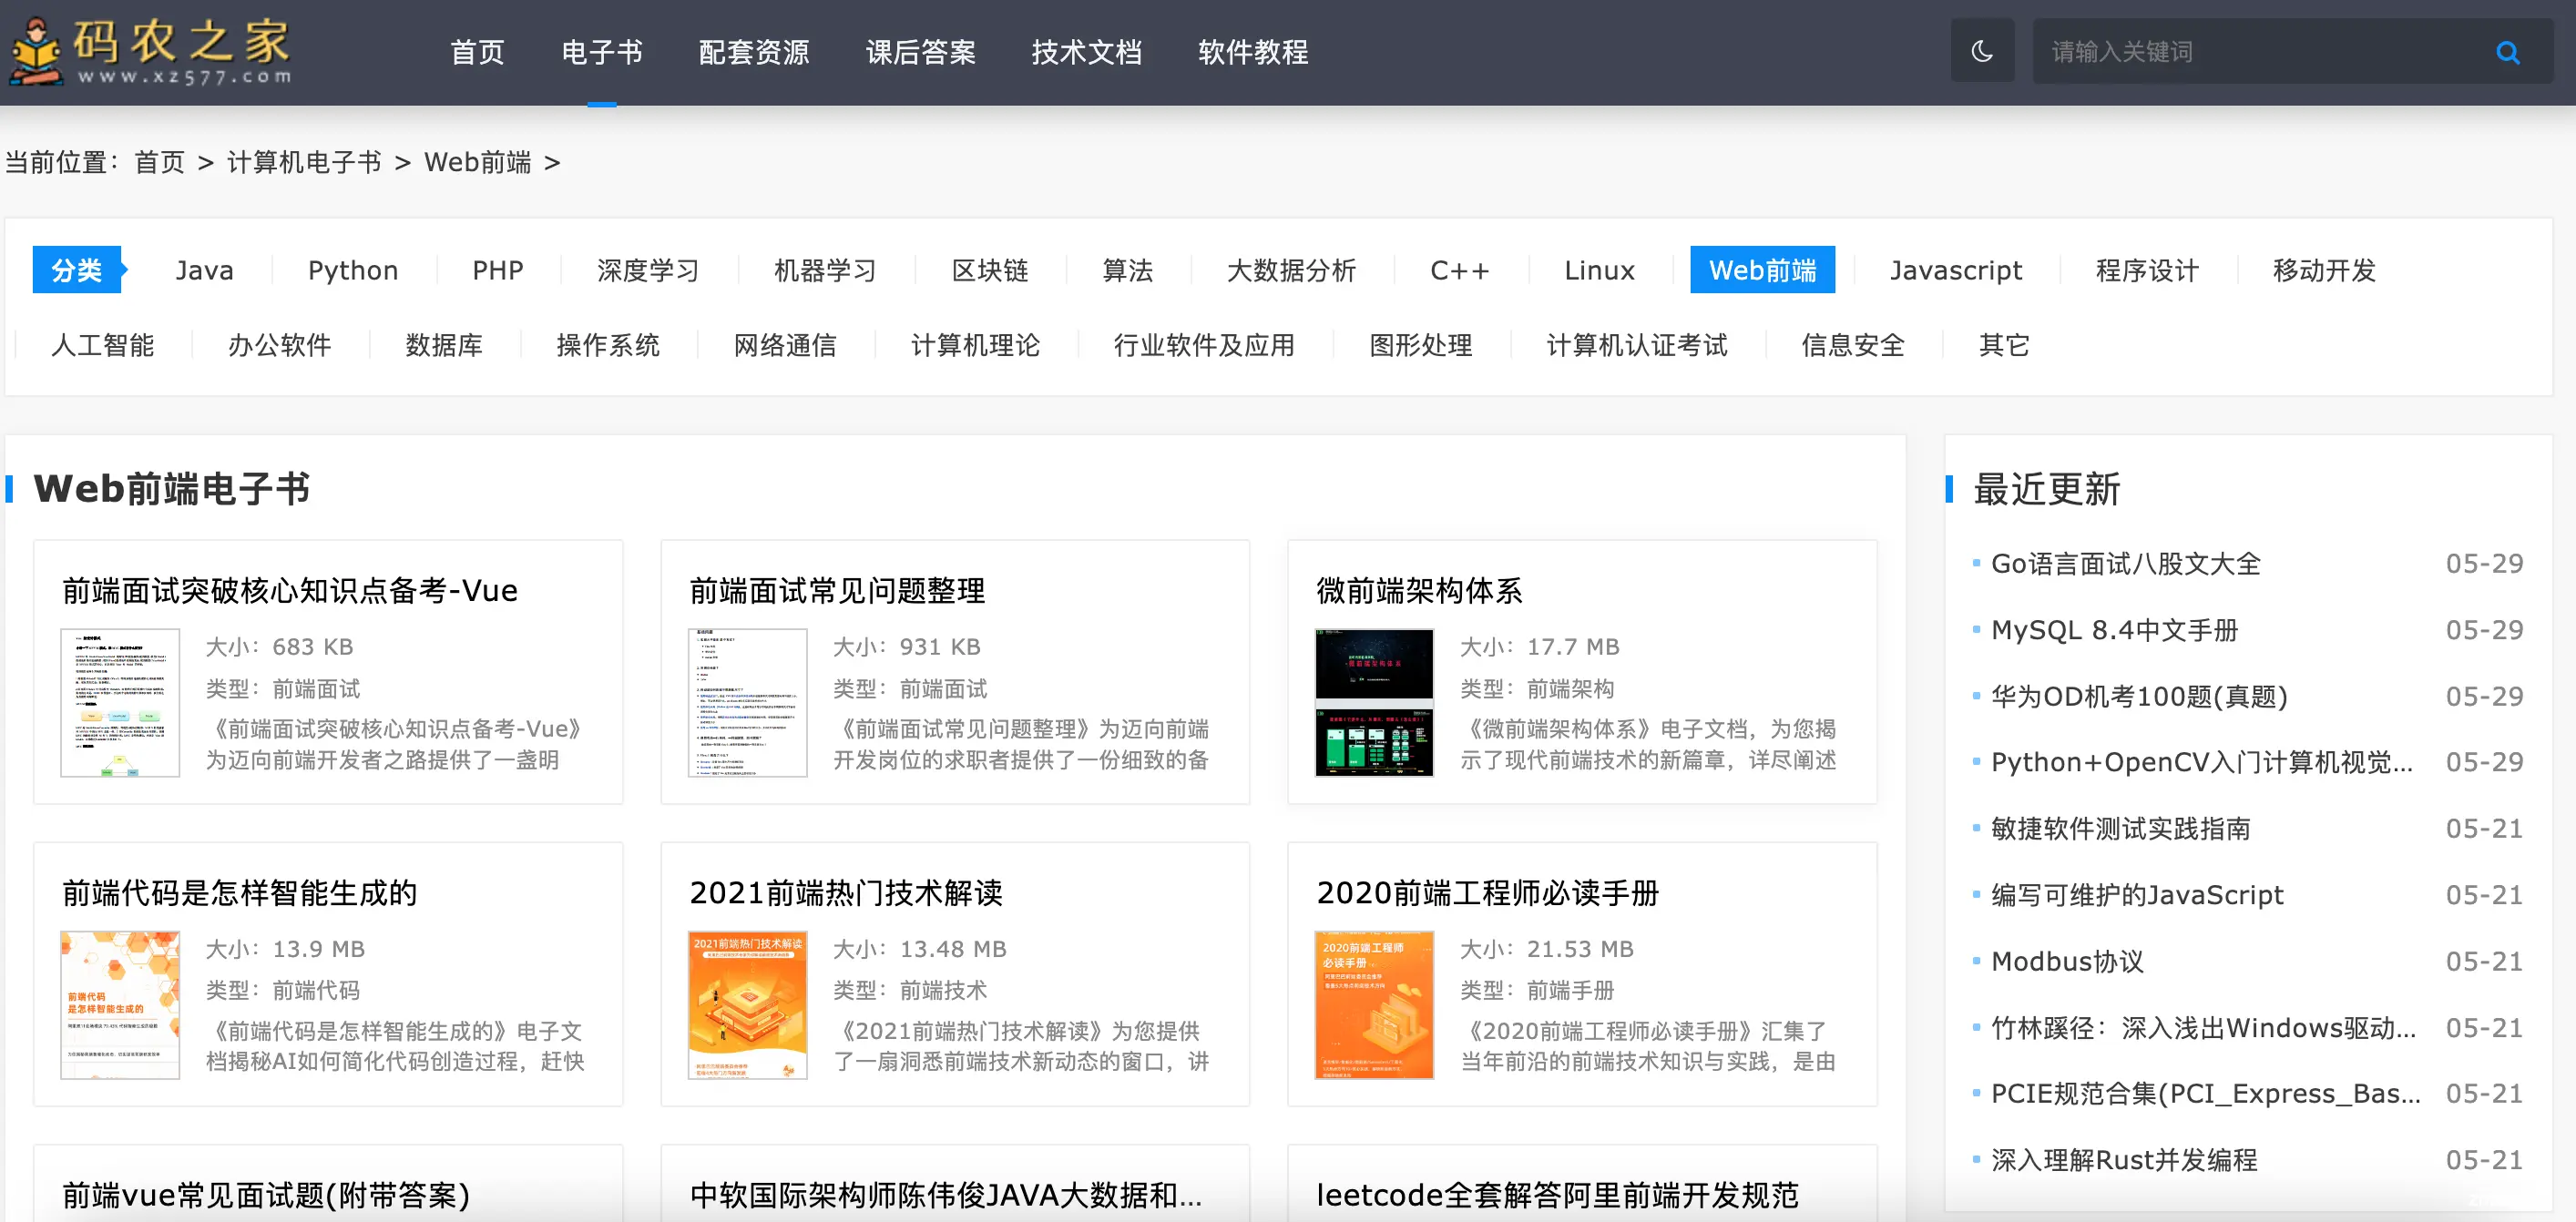Image resolution: width=2576 pixels, height=1222 pixels.
Task: Go to 计算机电子书 in the breadcrumb
Action: 304,161
